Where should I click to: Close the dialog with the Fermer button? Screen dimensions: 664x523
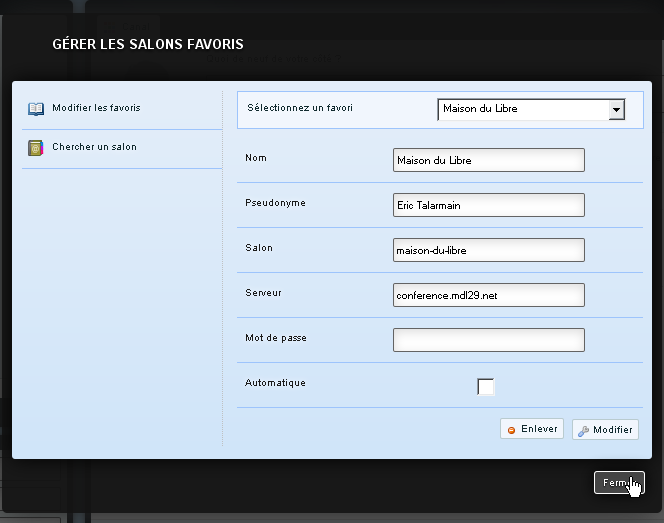click(618, 483)
